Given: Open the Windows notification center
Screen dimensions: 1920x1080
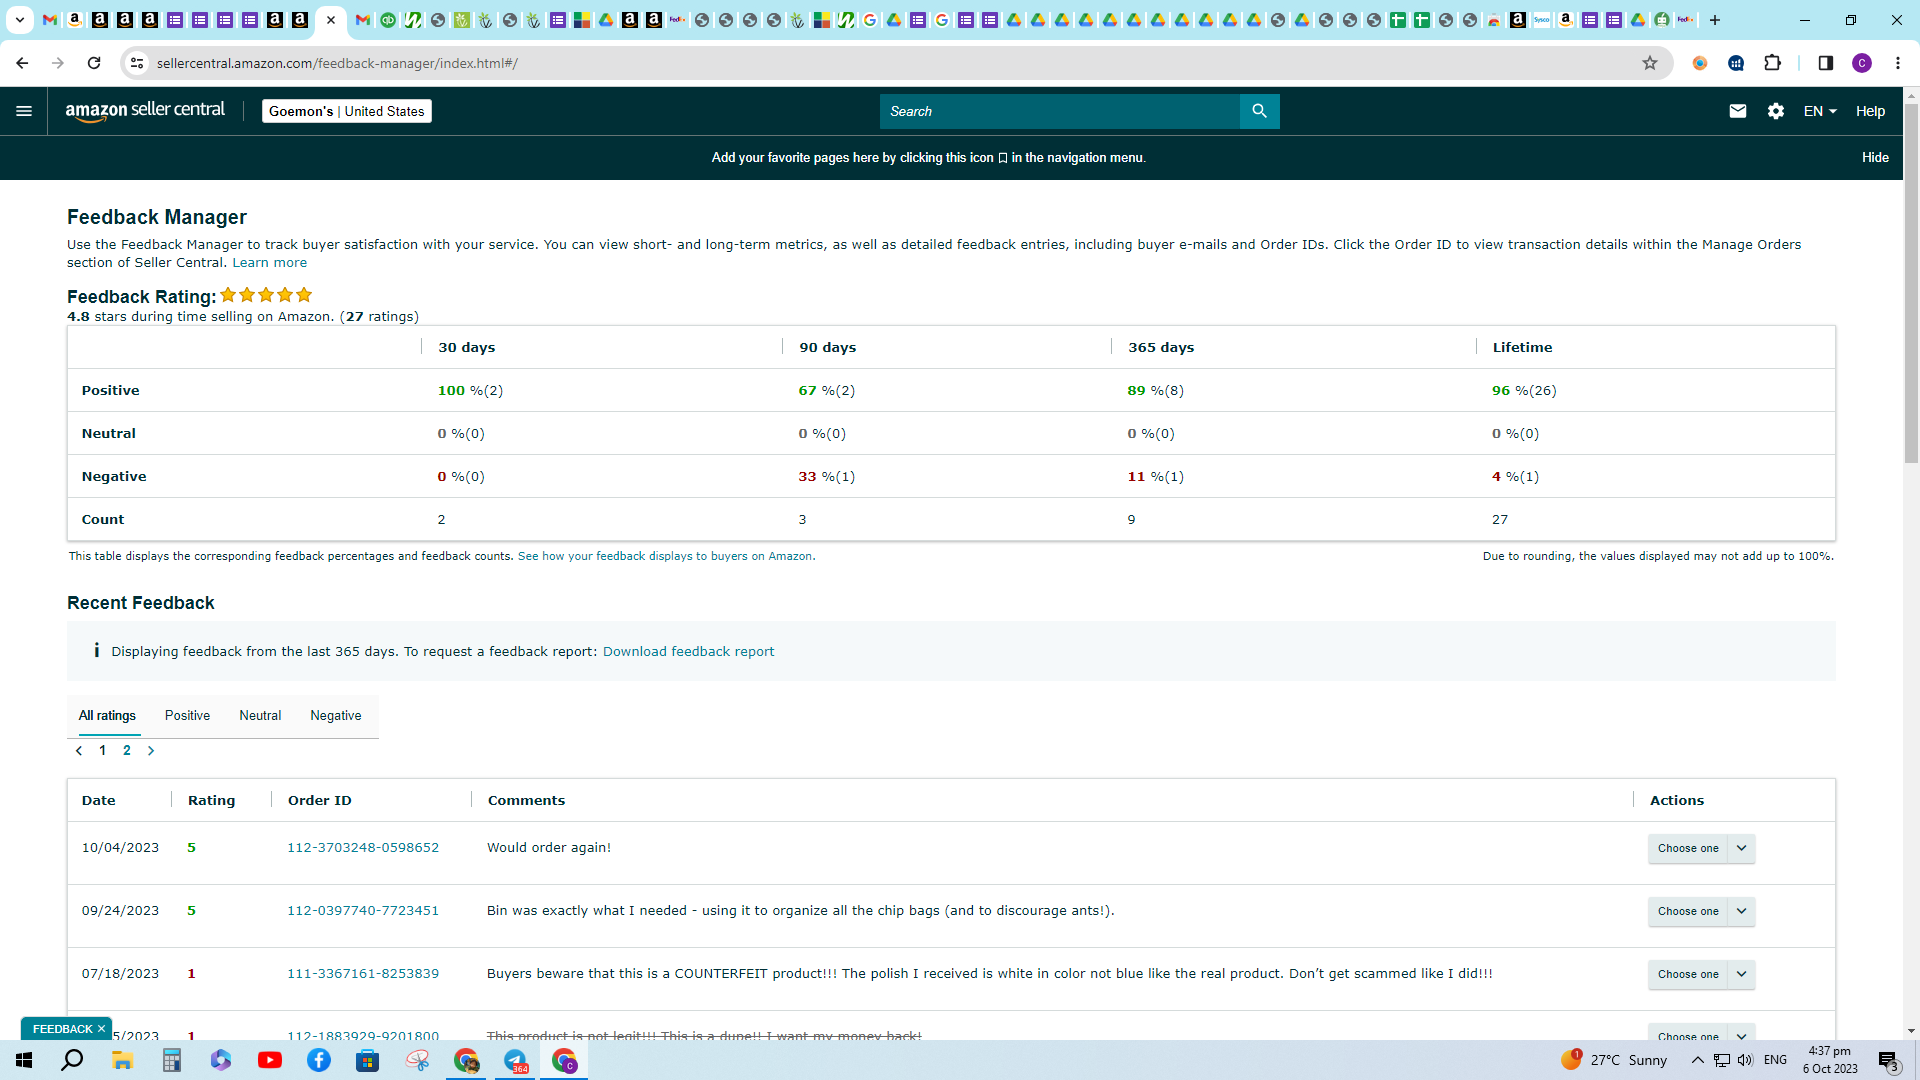Looking at the screenshot, I should pyautogui.click(x=1888, y=1061).
